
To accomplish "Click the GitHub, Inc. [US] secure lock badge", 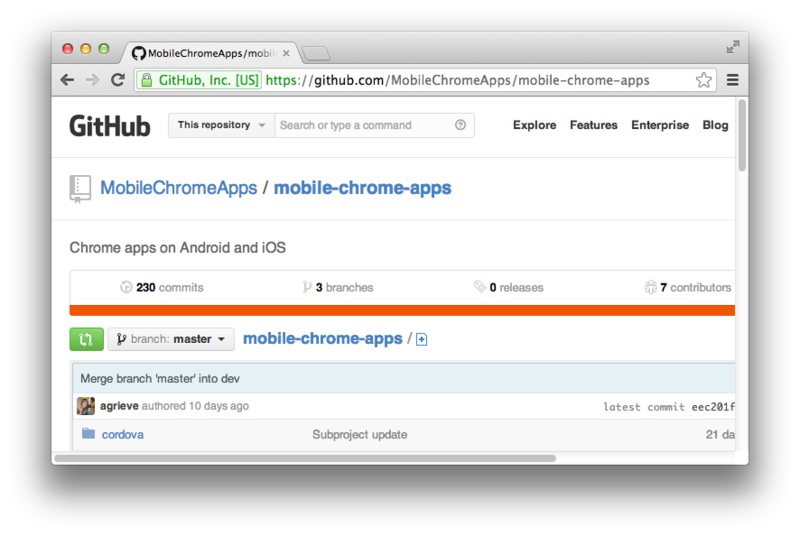I will click(x=199, y=80).
